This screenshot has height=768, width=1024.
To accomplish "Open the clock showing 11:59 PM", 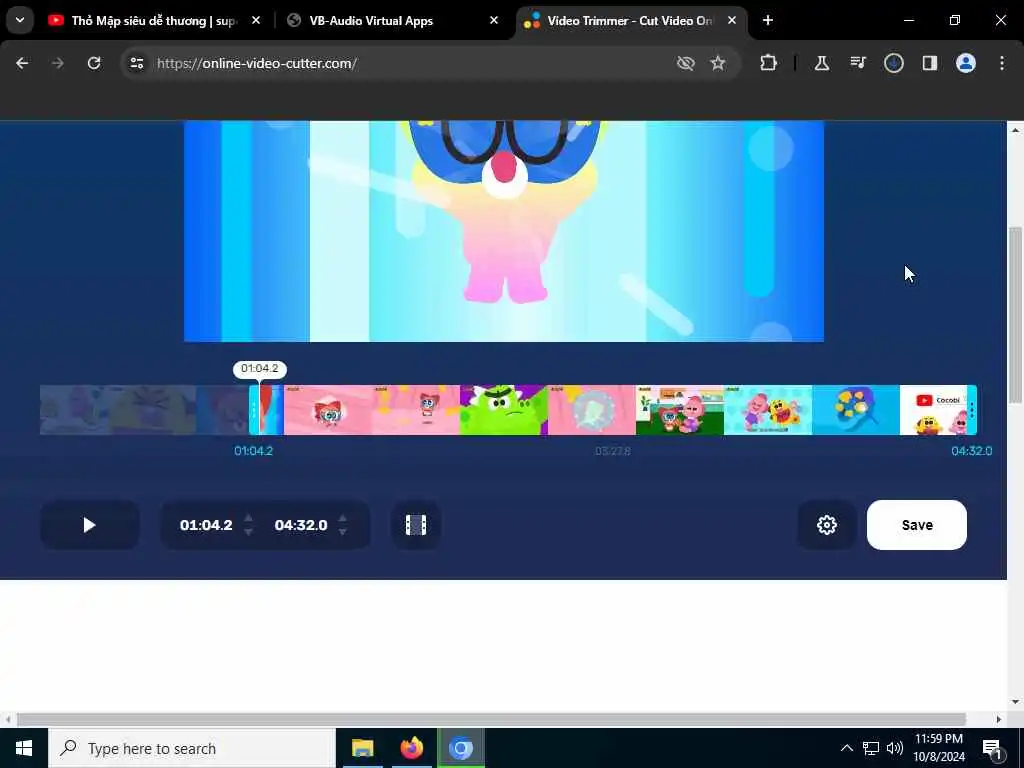I will tap(938, 748).
